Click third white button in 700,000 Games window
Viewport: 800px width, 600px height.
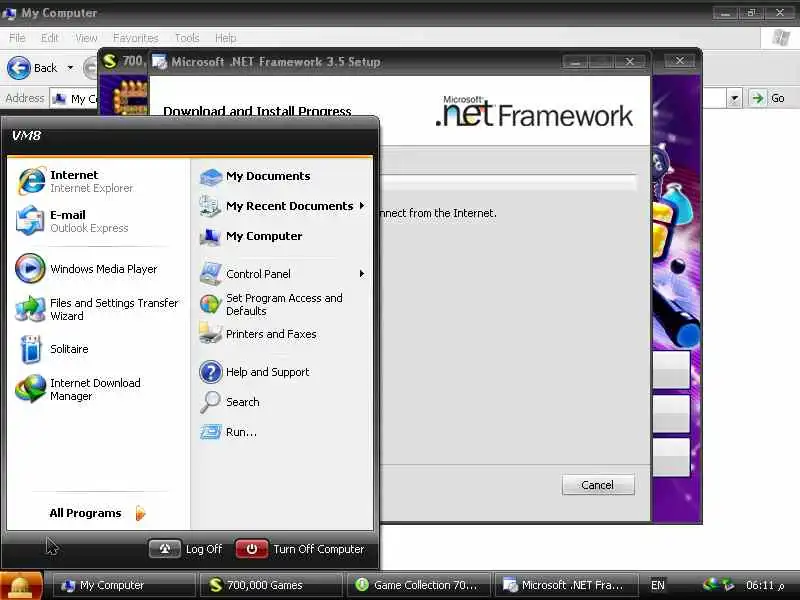[671, 457]
